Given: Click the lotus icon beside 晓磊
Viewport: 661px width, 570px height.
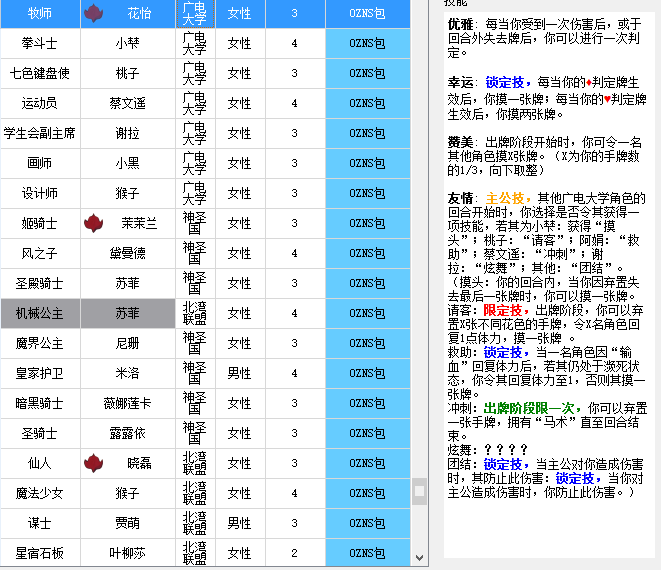Looking at the screenshot, I should [94, 463].
